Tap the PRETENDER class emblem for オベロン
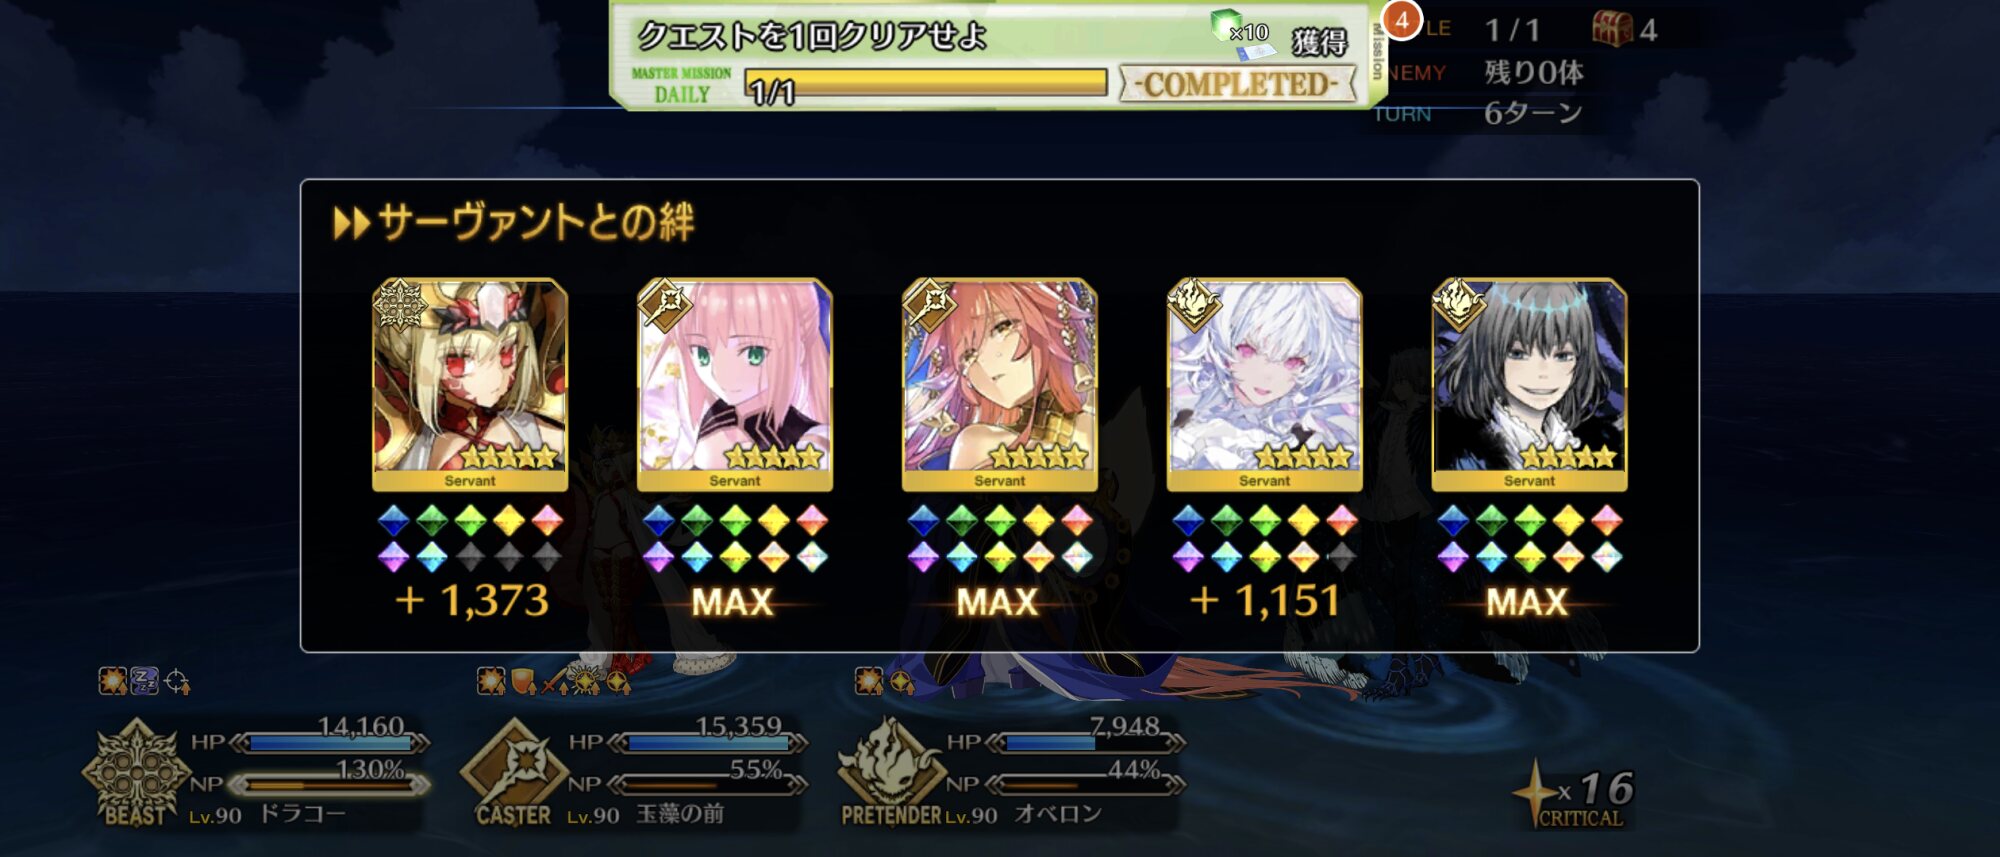Viewport: 2000px width, 857px height. coord(890,773)
